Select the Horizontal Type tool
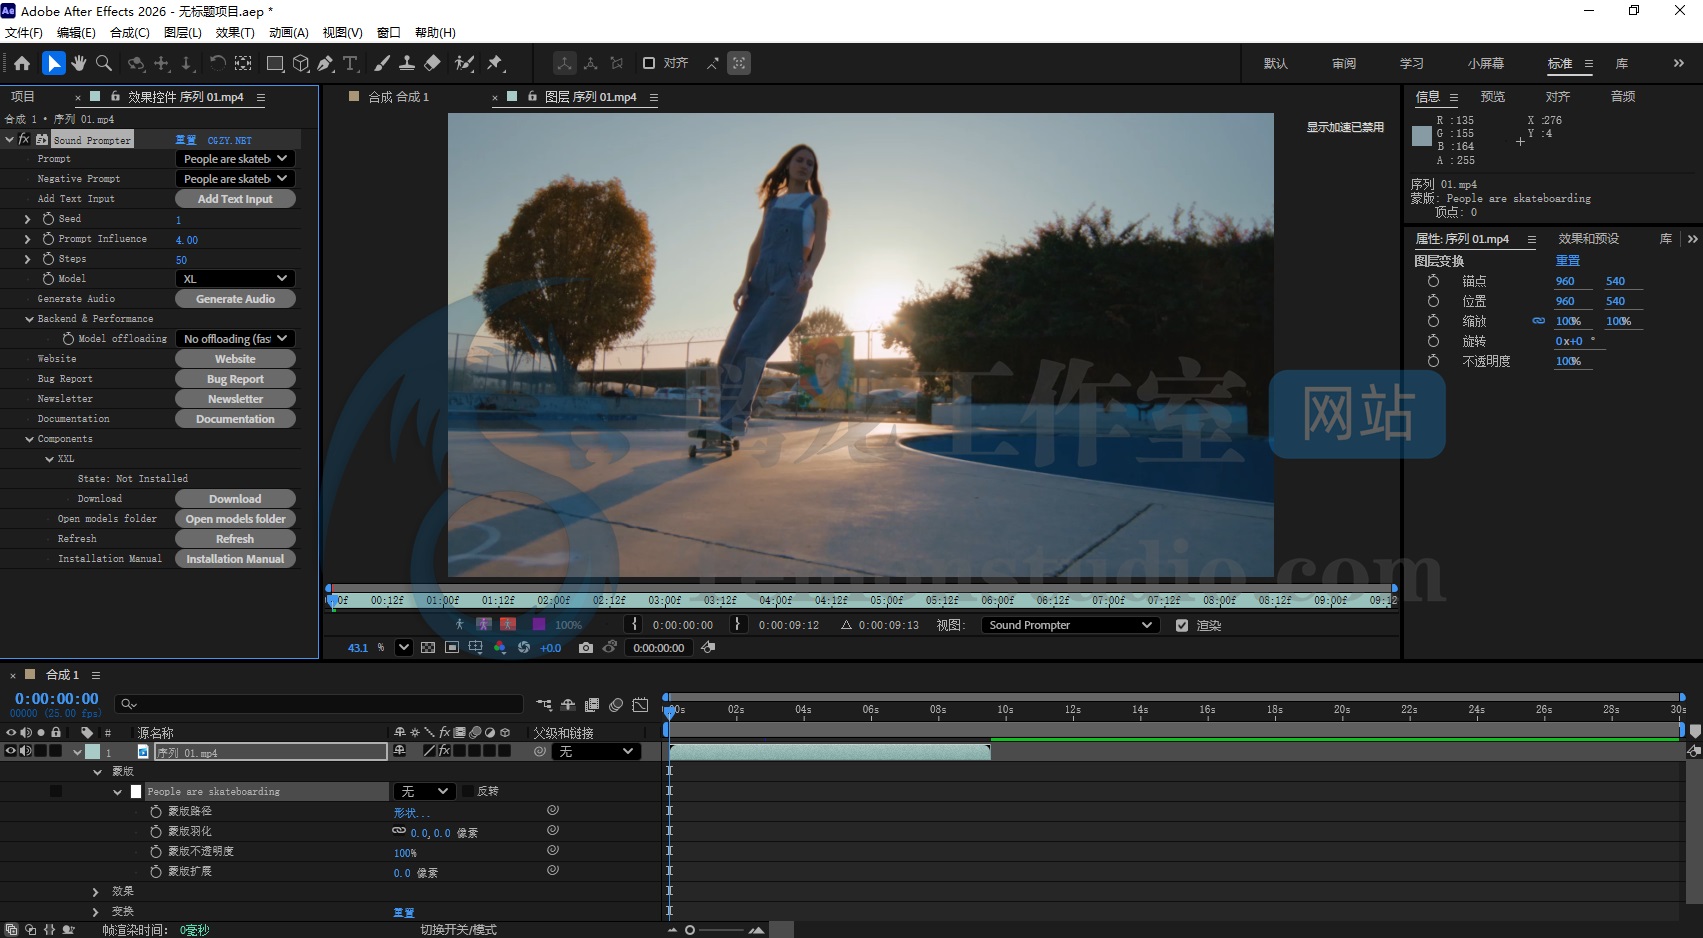 click(350, 63)
